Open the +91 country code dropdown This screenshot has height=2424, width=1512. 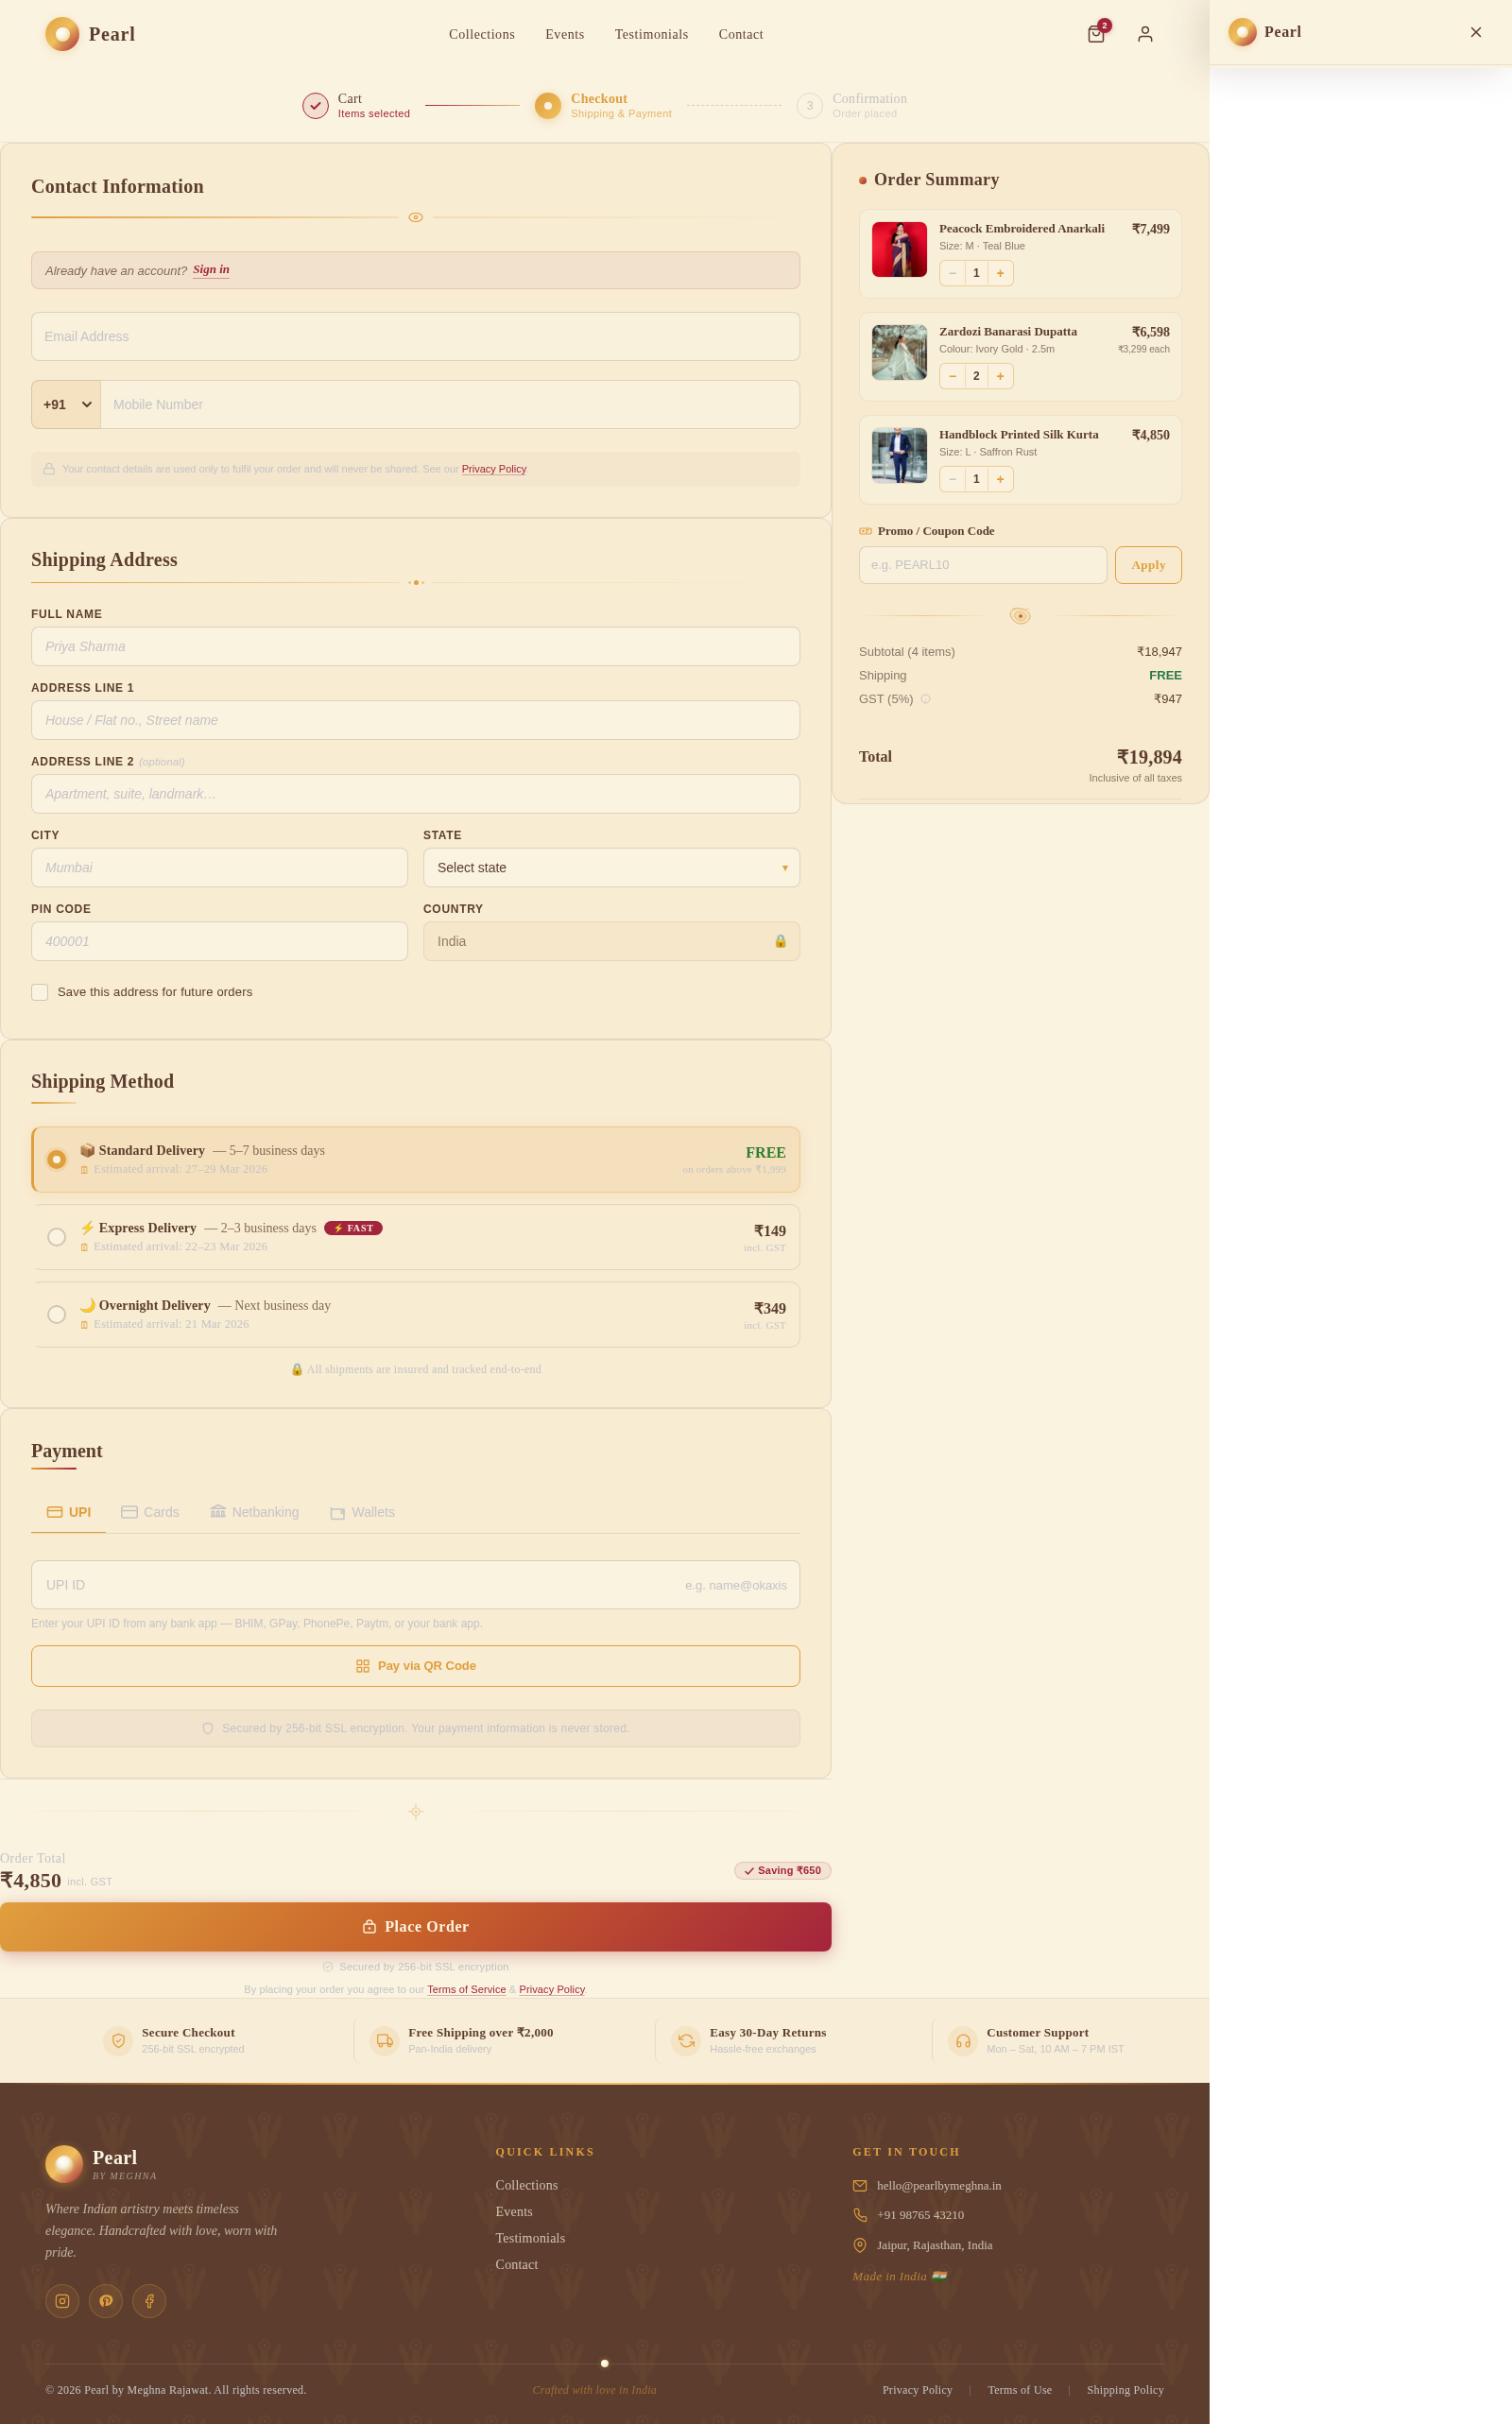(x=65, y=404)
